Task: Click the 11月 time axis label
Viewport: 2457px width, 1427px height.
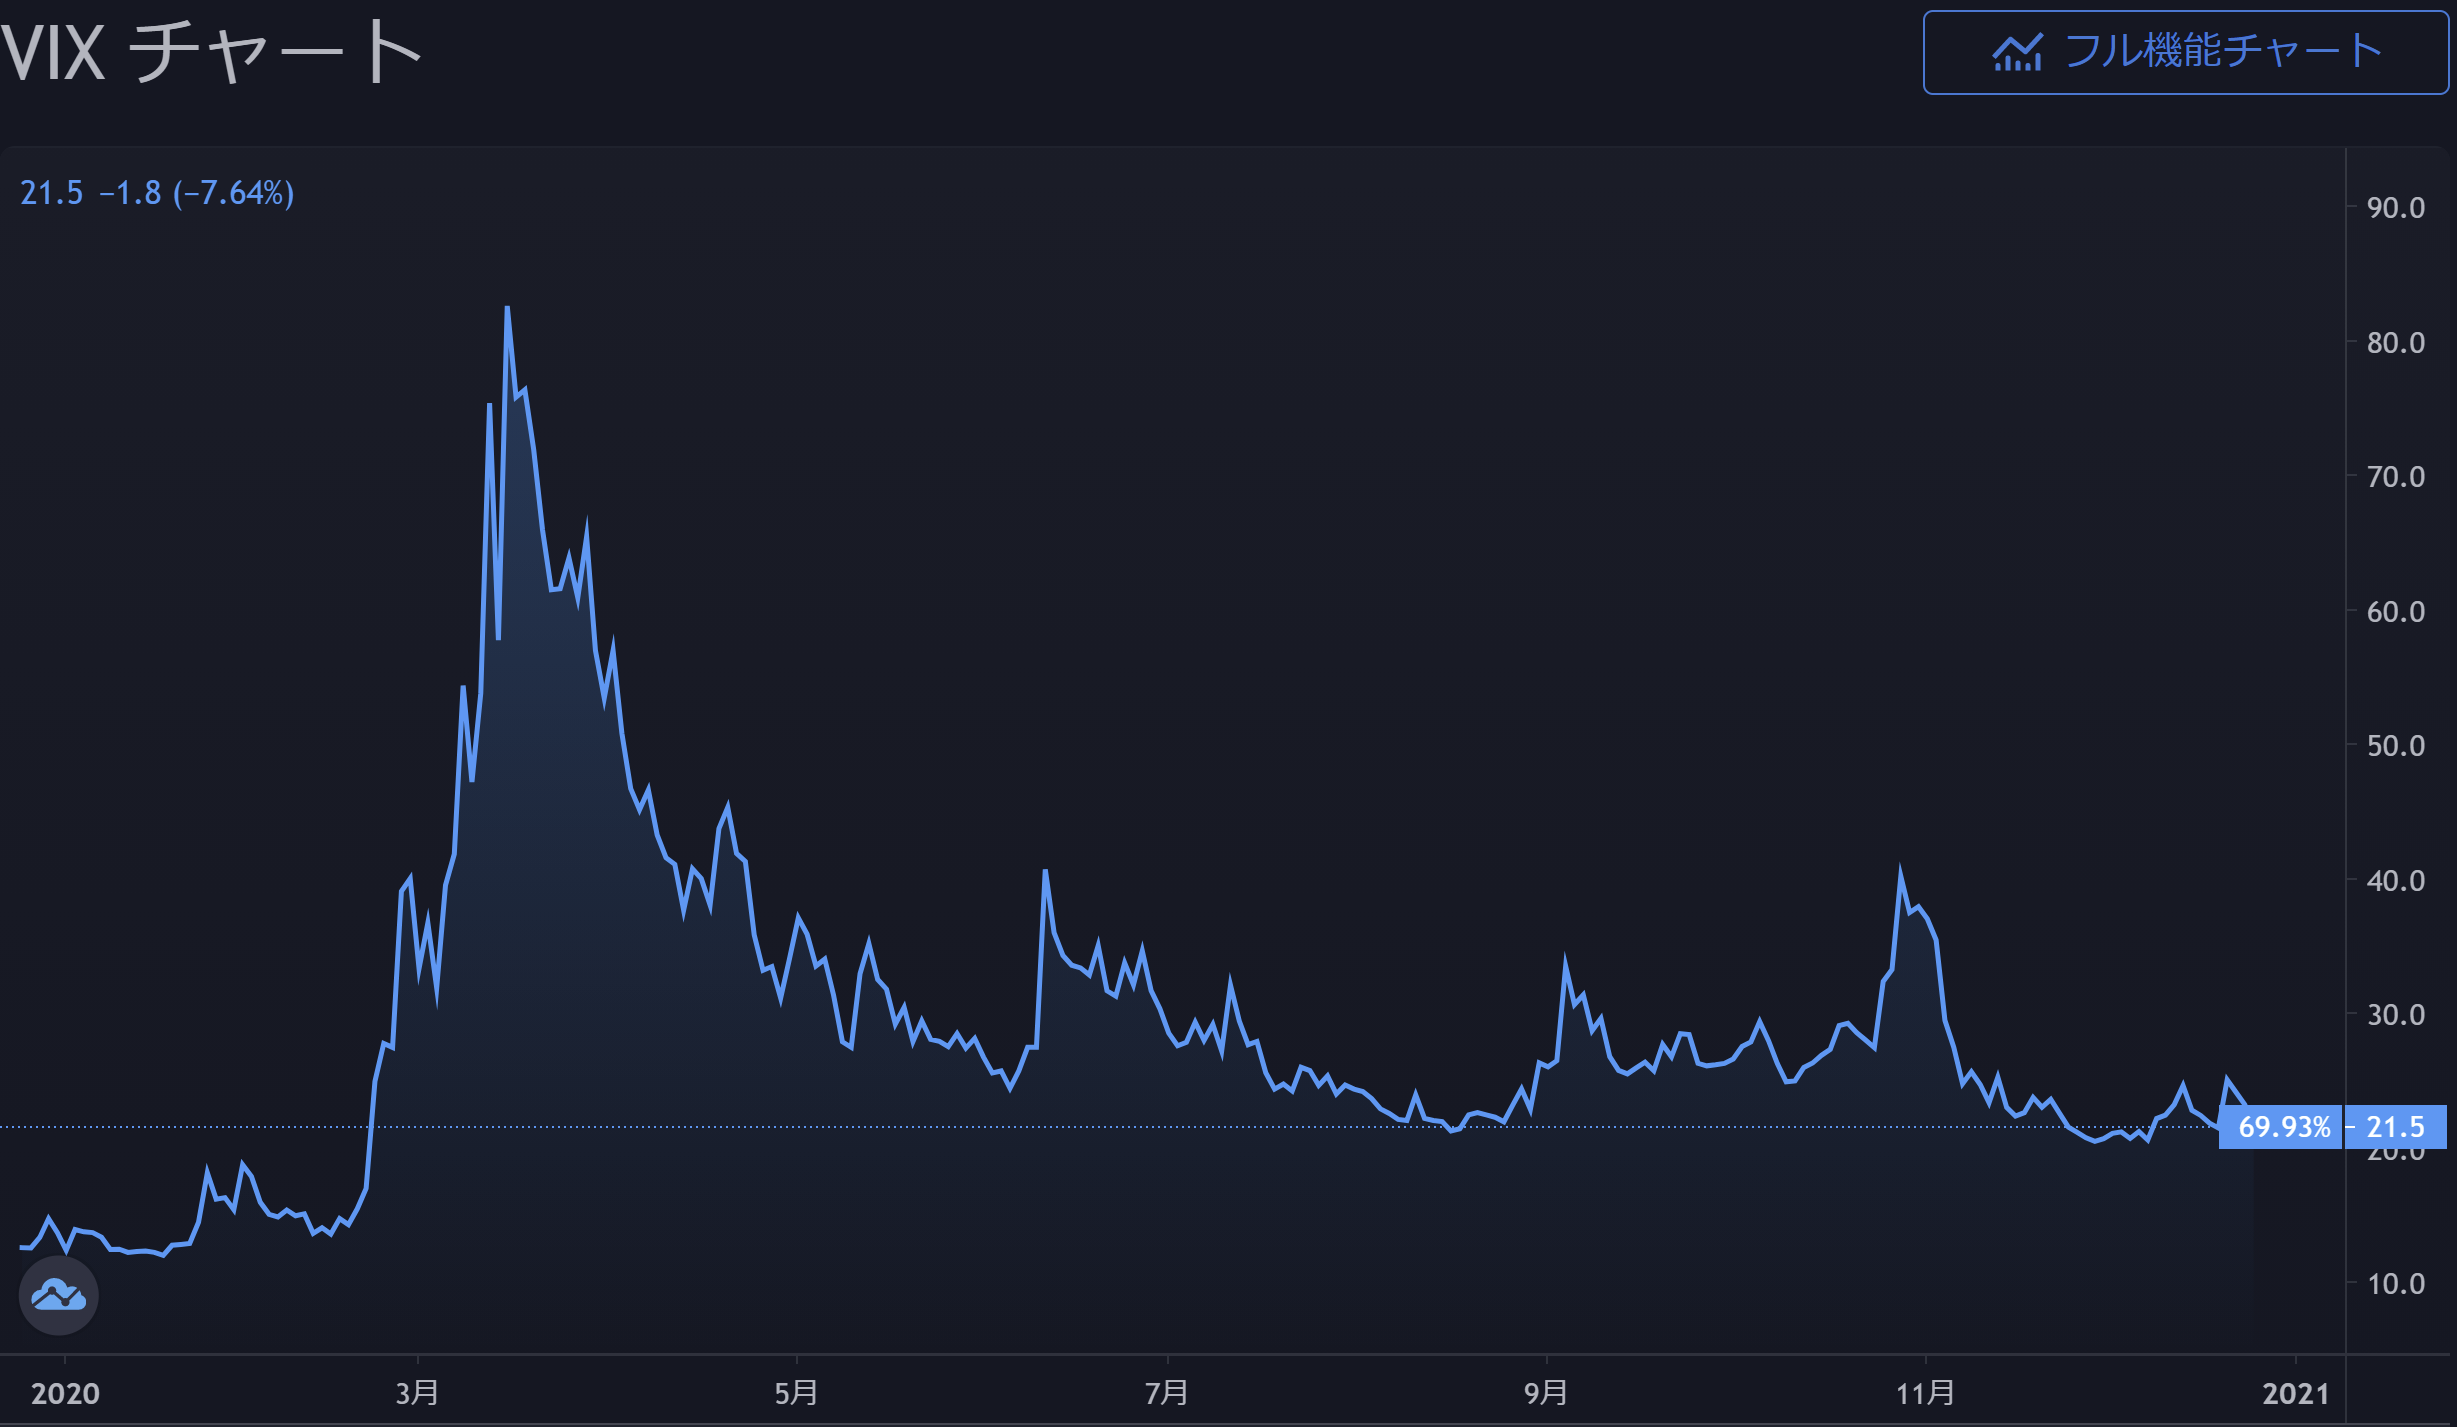Action: pyautogui.click(x=1925, y=1393)
